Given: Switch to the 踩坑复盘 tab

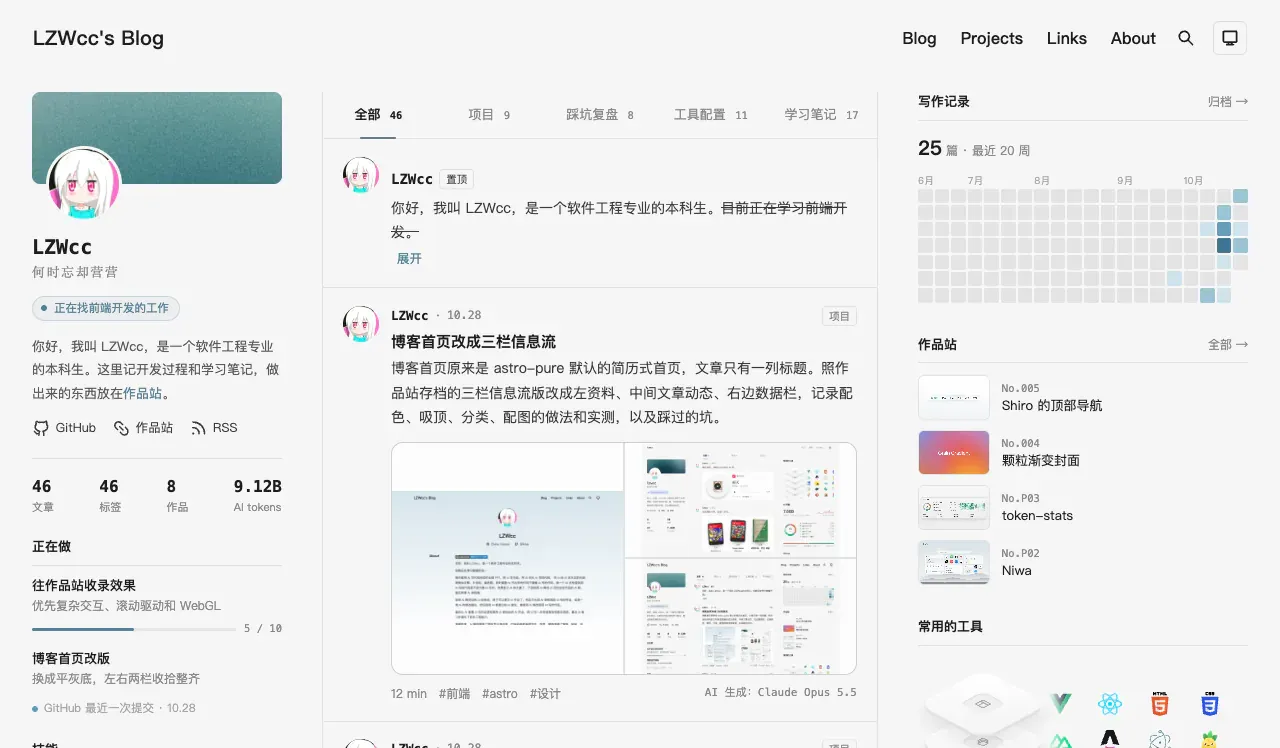Looking at the screenshot, I should 600,115.
